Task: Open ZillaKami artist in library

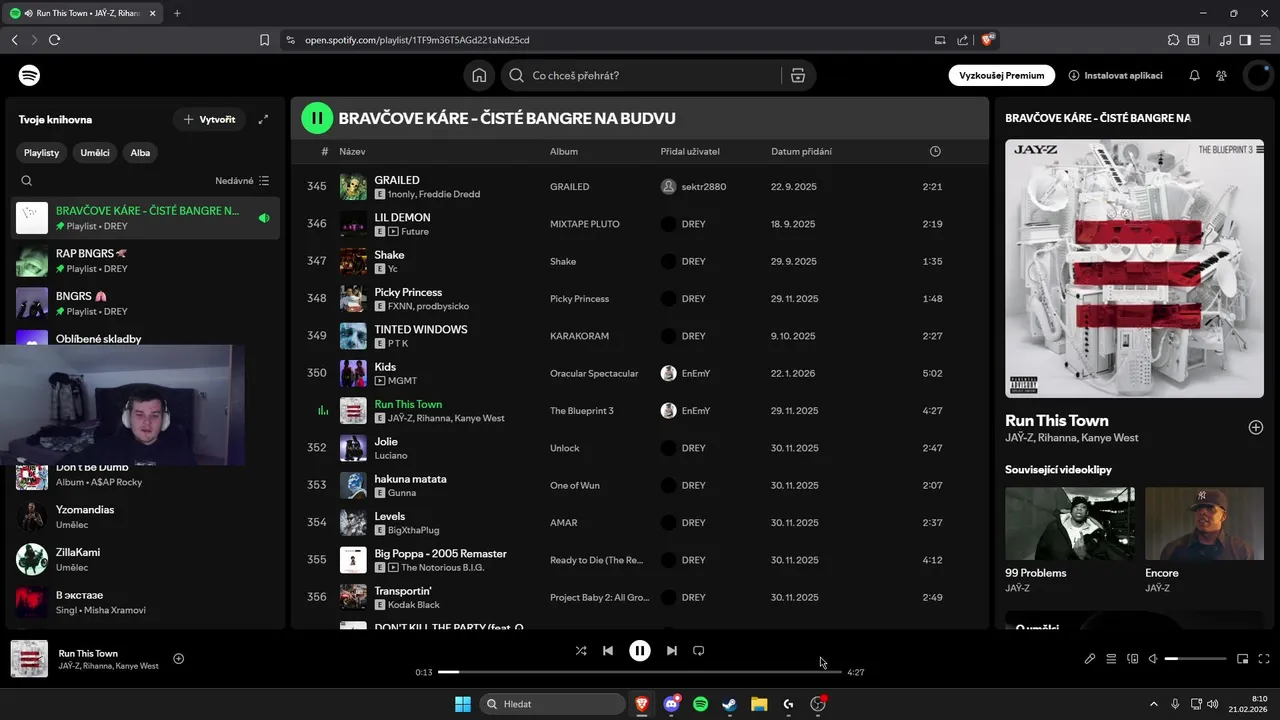Action: 145,559
